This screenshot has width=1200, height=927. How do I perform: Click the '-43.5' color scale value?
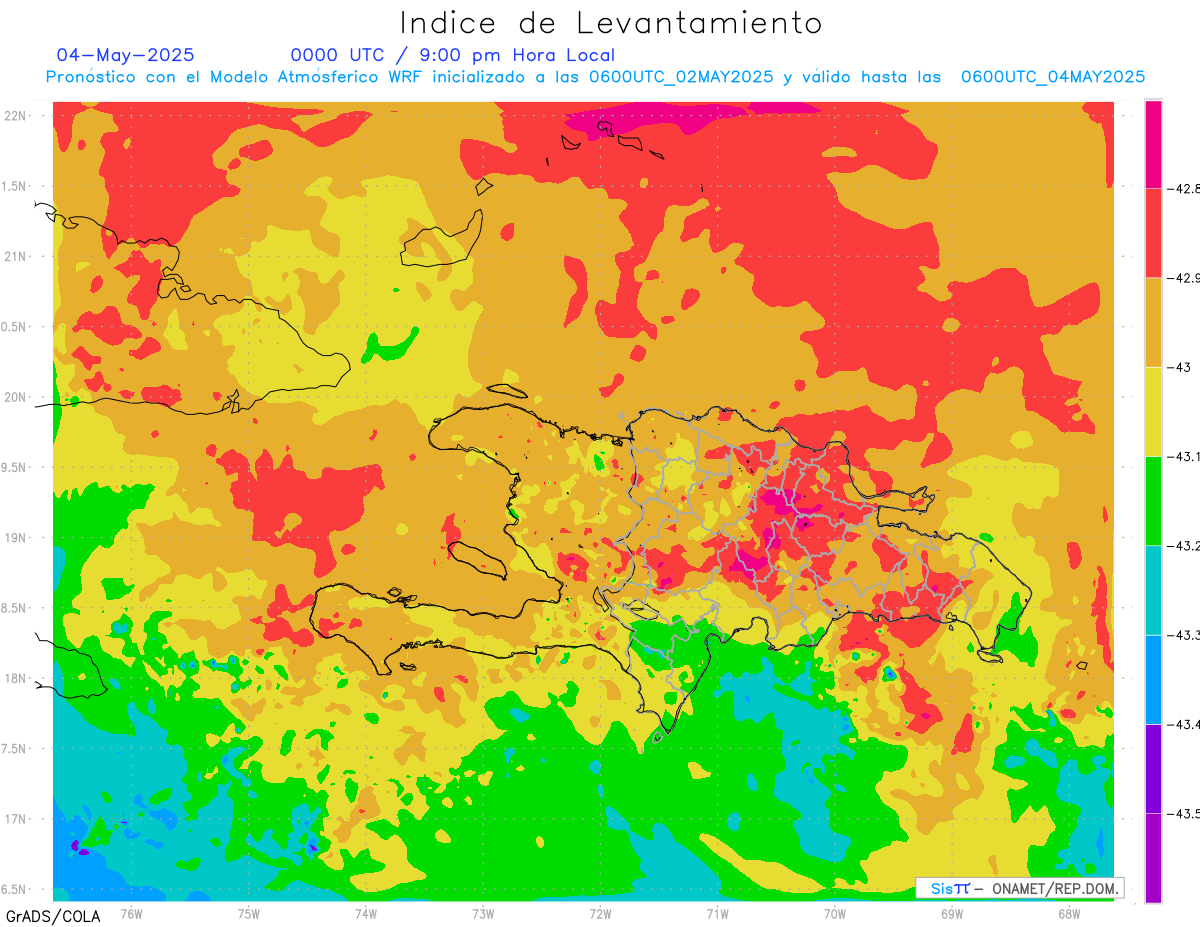[1182, 813]
